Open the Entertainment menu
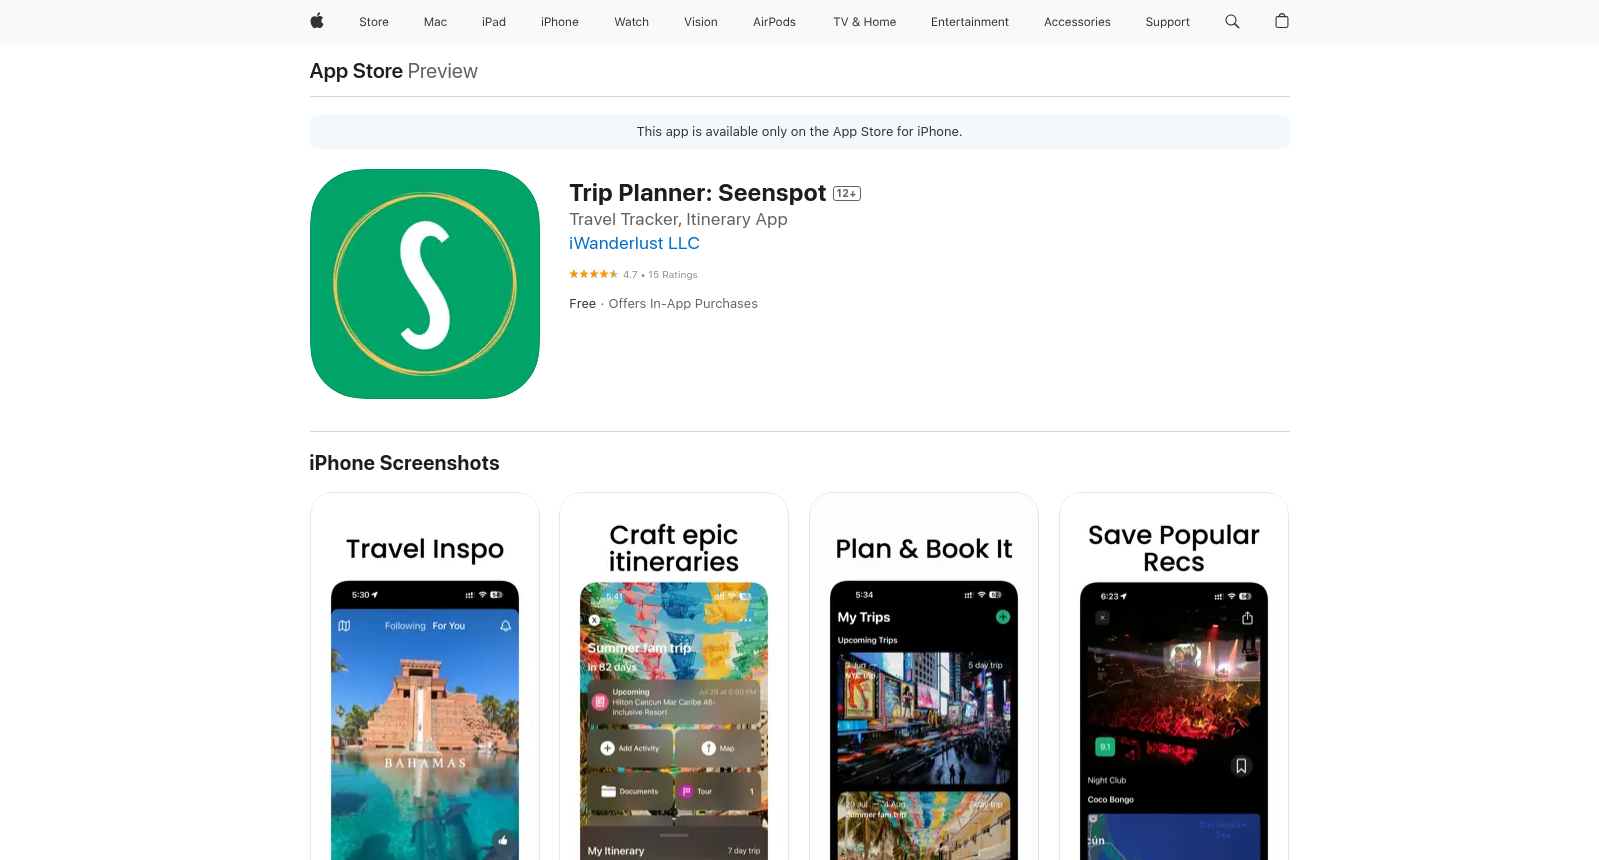This screenshot has width=1599, height=860. pyautogui.click(x=970, y=22)
